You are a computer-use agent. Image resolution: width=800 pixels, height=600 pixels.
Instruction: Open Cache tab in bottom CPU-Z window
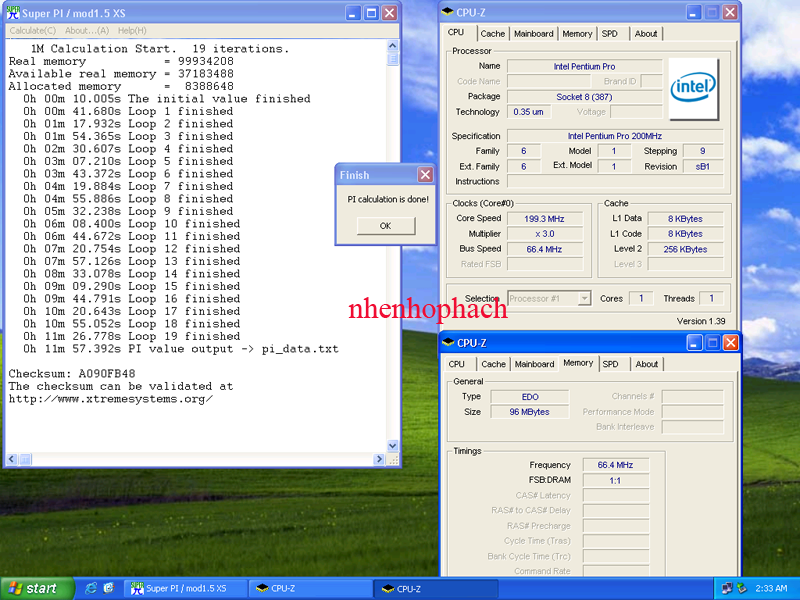pyautogui.click(x=493, y=364)
